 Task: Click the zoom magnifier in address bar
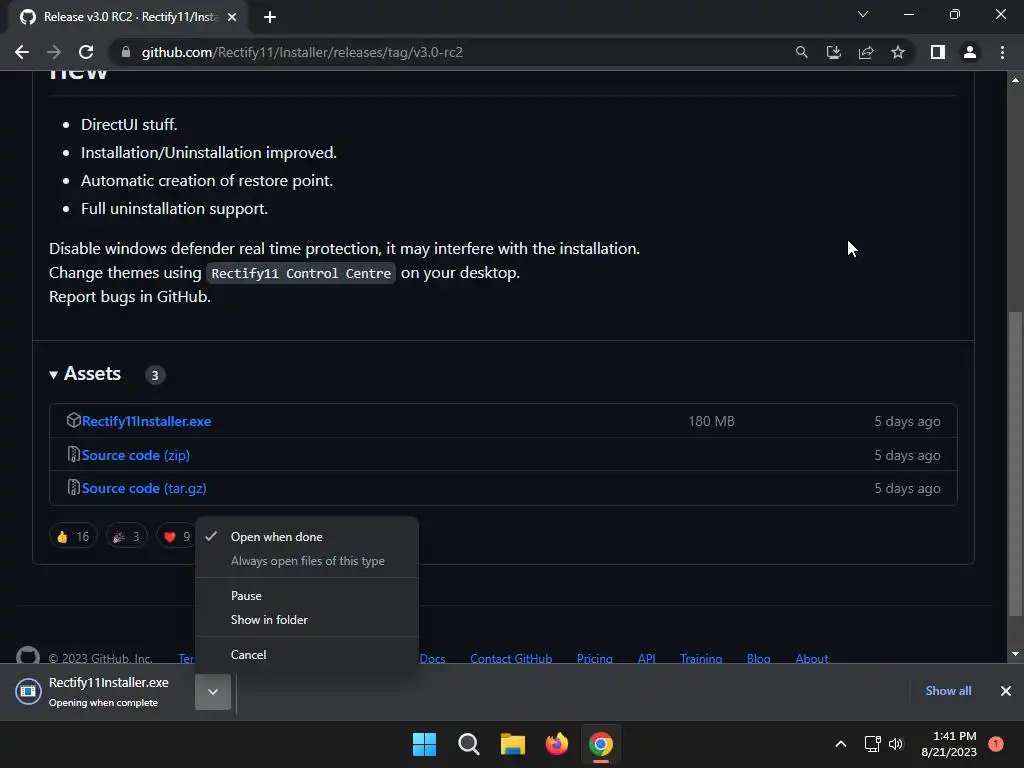click(801, 52)
